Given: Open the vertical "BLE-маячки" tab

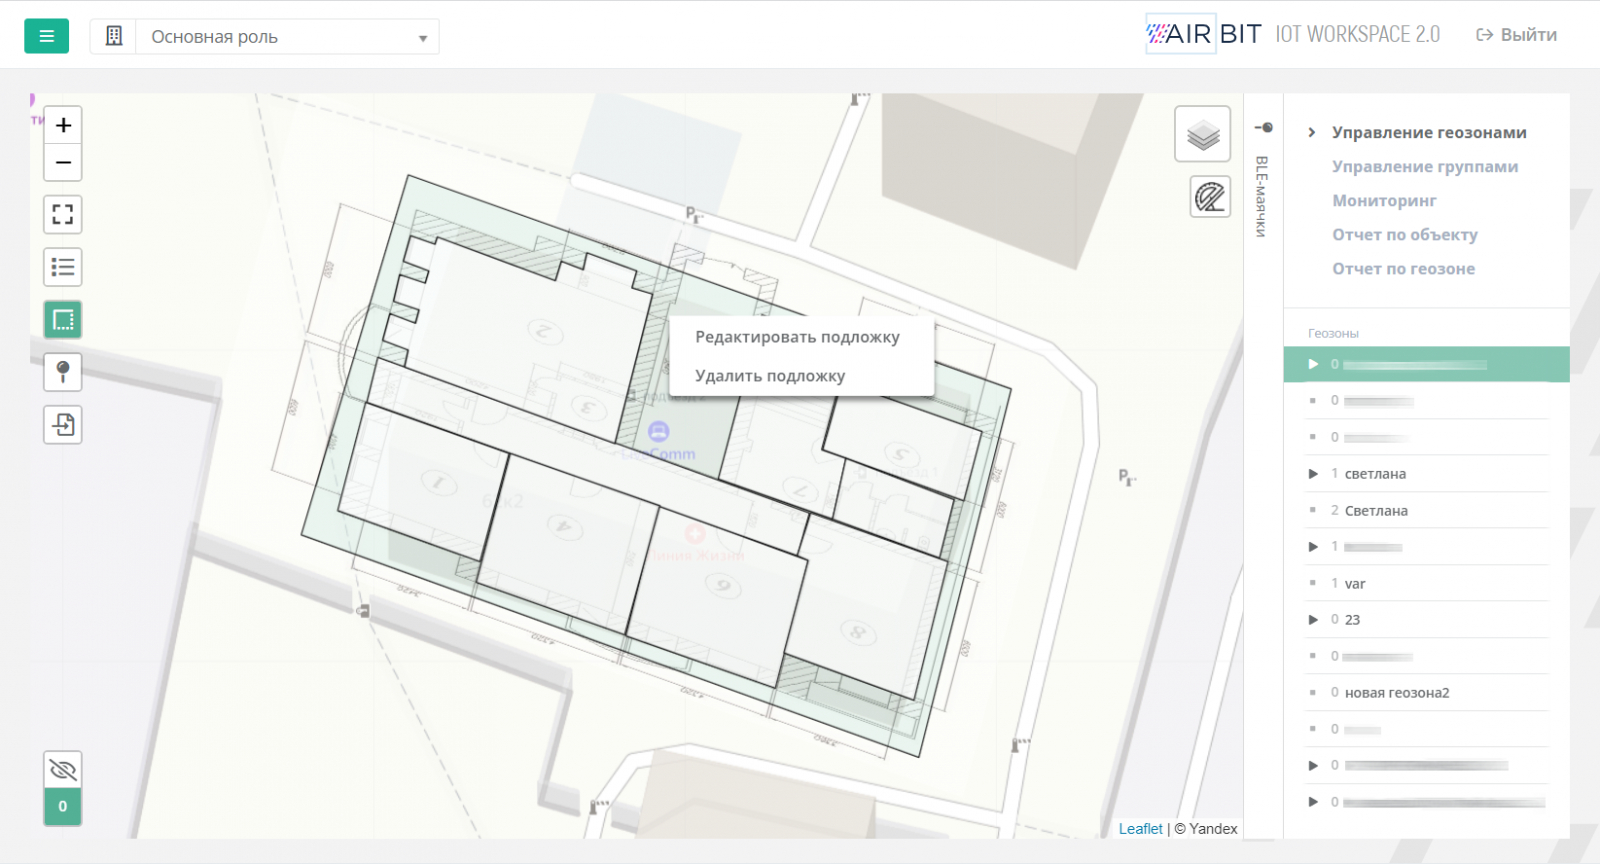Looking at the screenshot, I should 1261,196.
